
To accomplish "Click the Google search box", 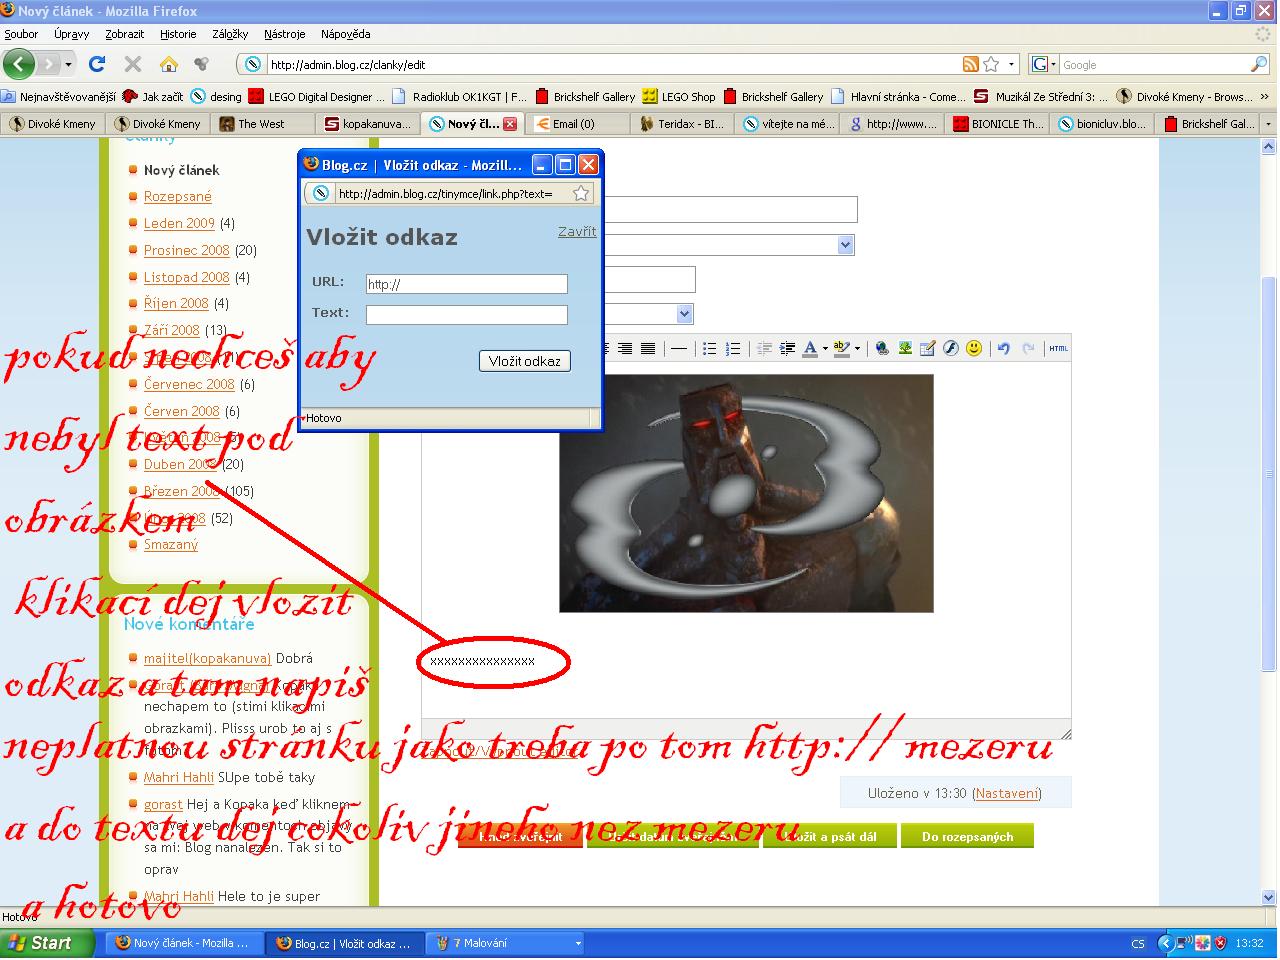I will coord(1154,64).
